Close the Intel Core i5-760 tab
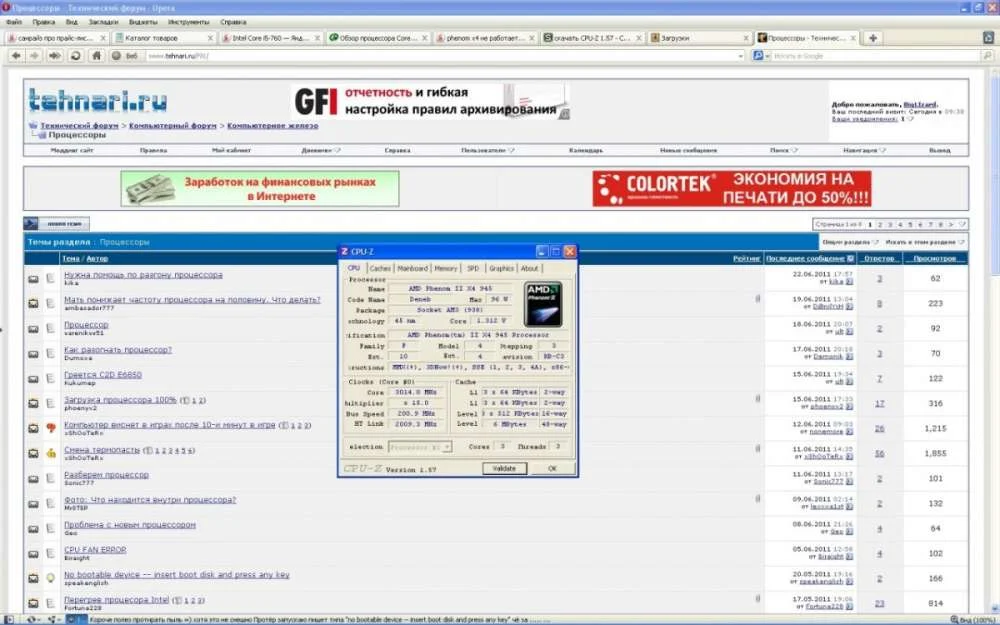This screenshot has width=1000, height=625. click(x=318, y=38)
